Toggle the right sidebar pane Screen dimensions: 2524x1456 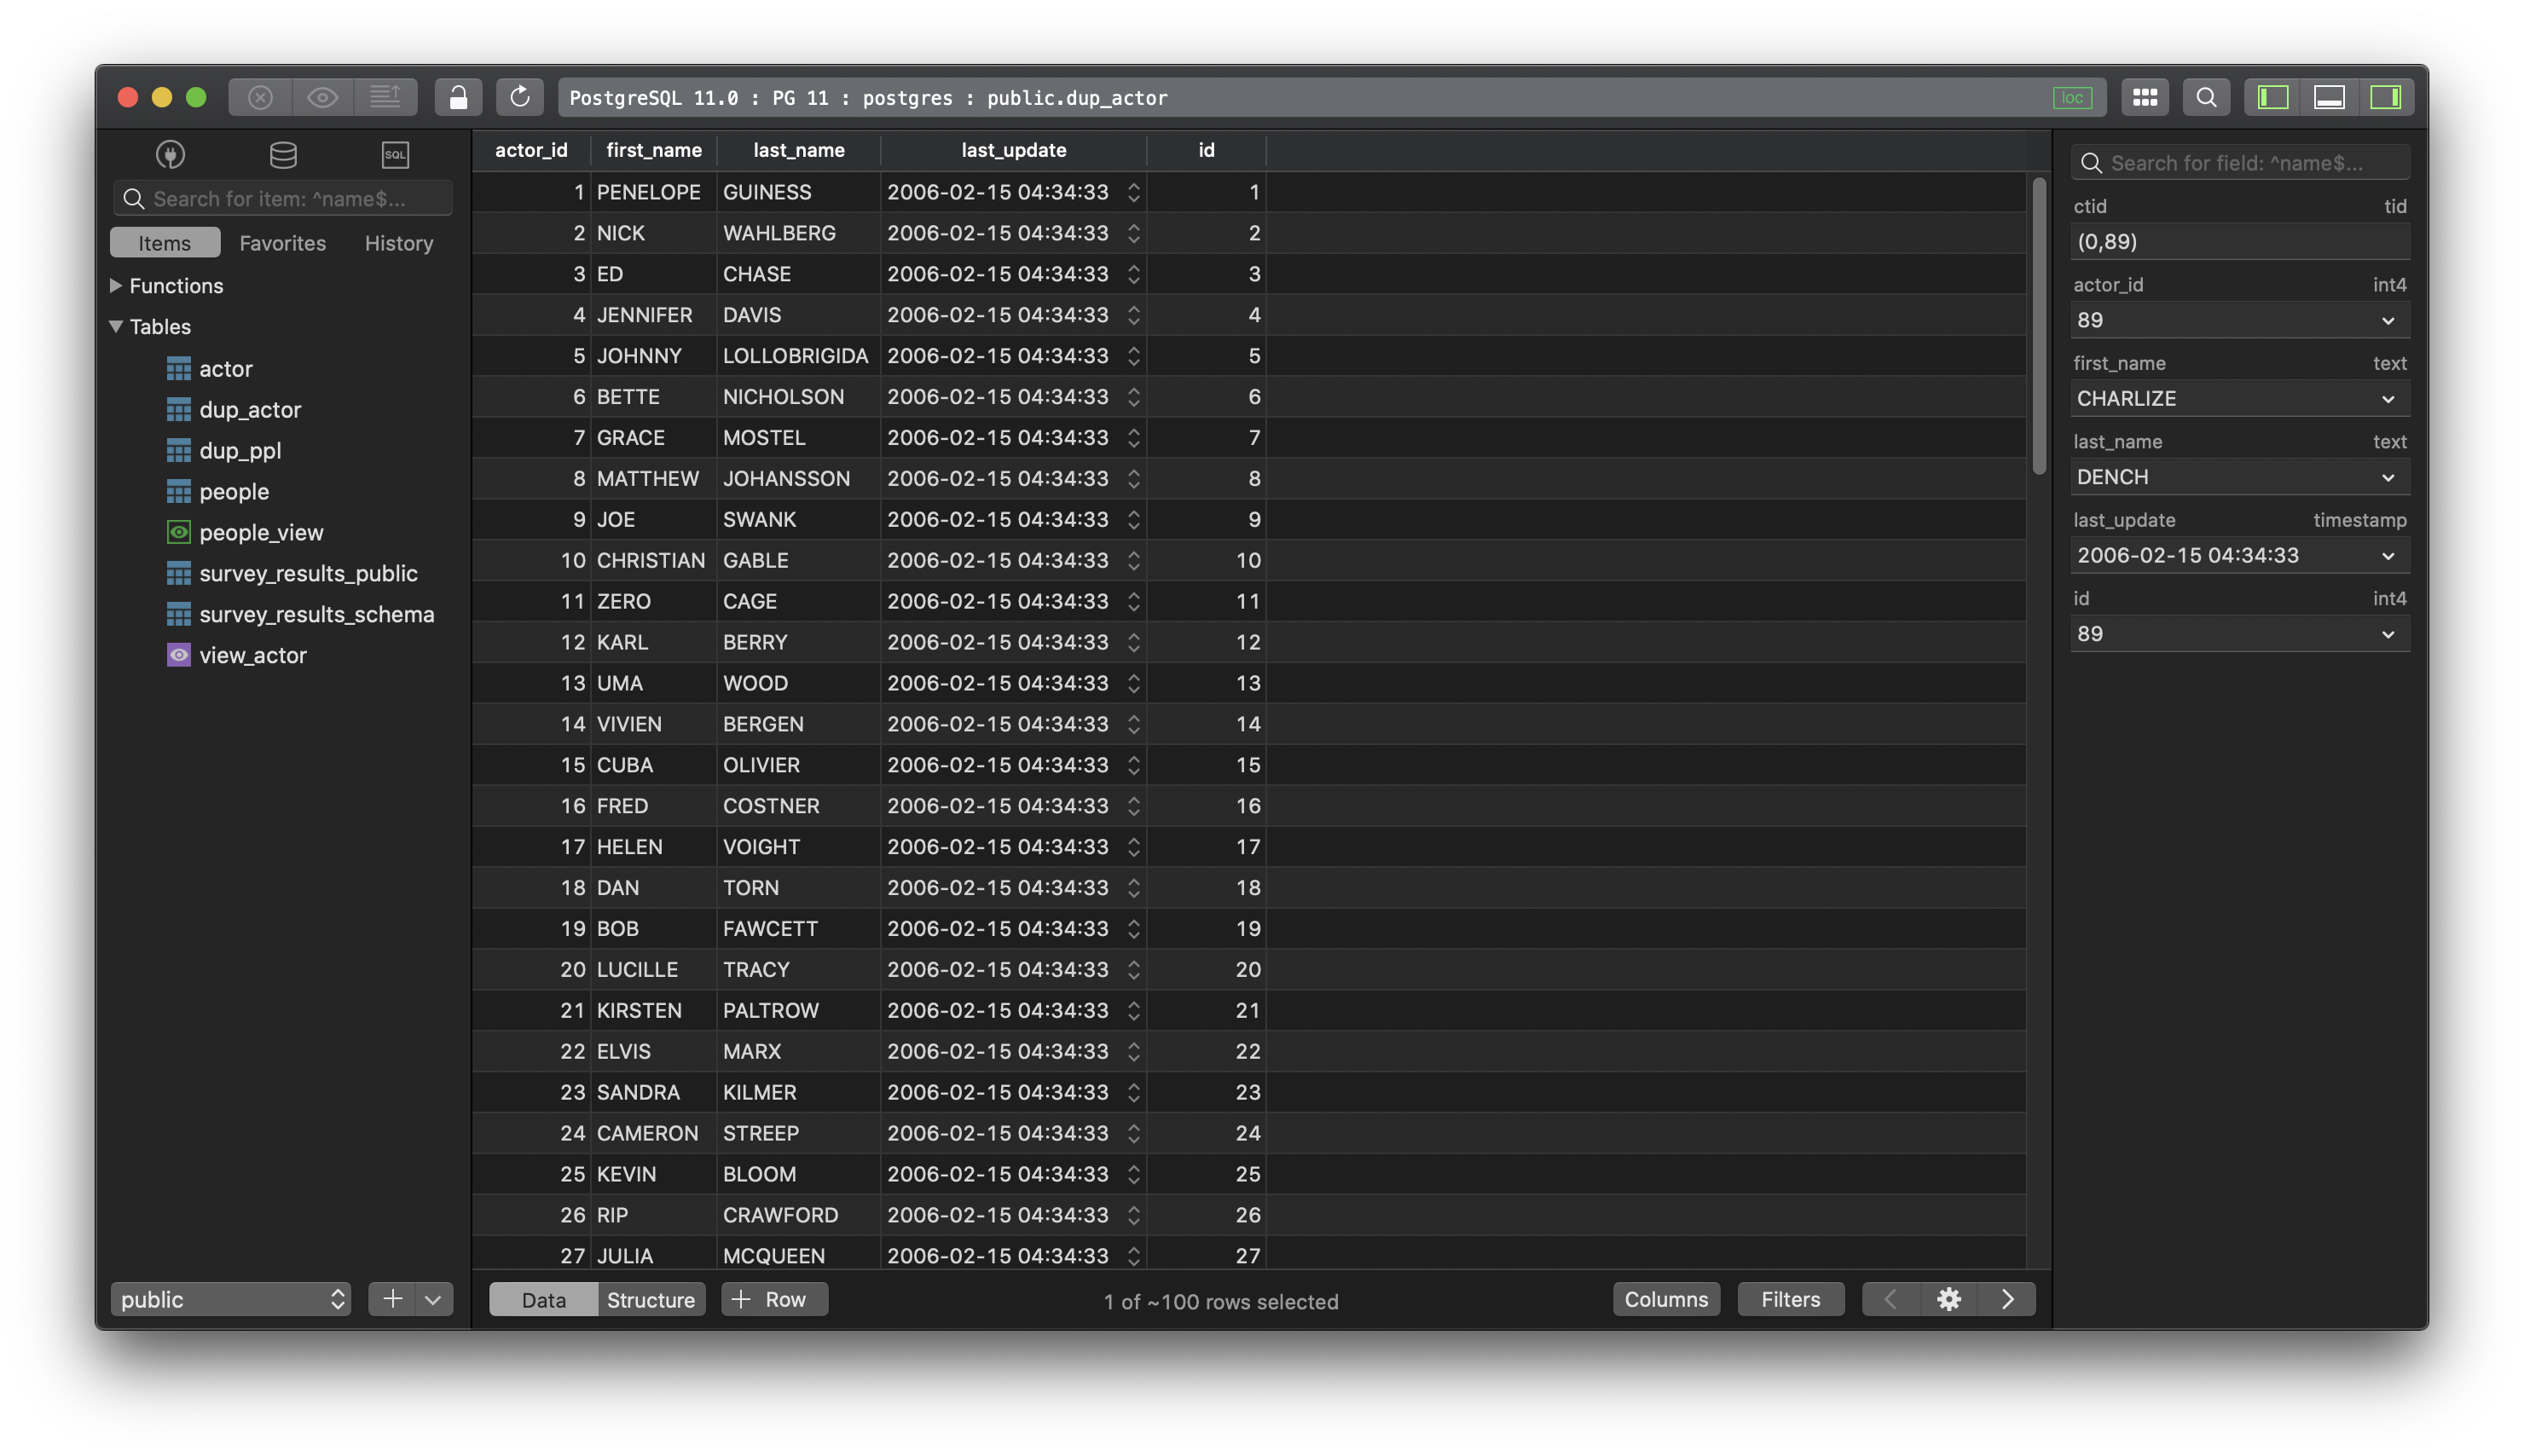(x=2385, y=97)
